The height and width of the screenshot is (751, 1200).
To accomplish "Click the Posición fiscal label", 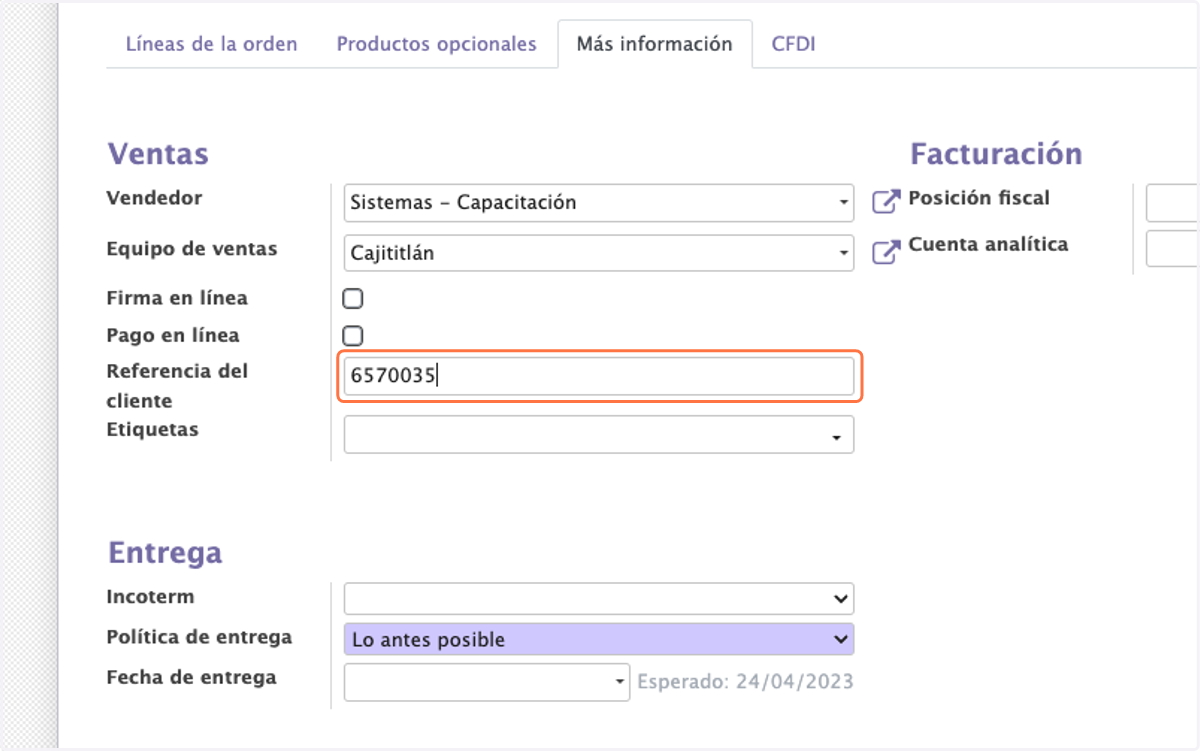I will (979, 198).
